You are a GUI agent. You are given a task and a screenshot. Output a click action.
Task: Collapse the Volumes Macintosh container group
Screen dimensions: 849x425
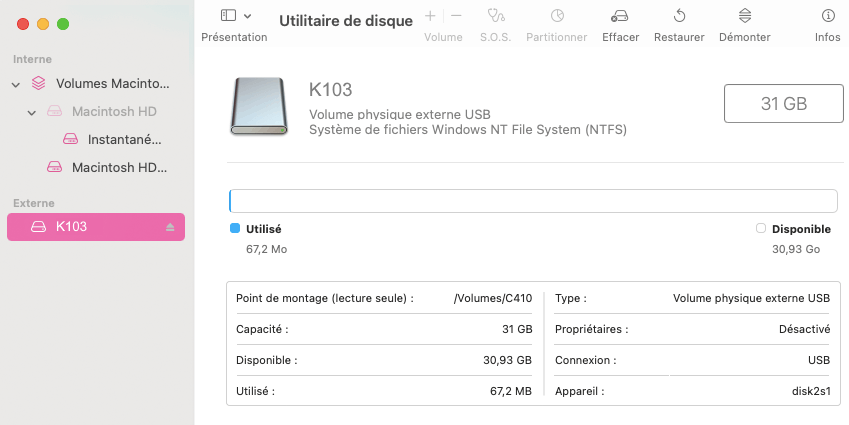[x=16, y=84]
